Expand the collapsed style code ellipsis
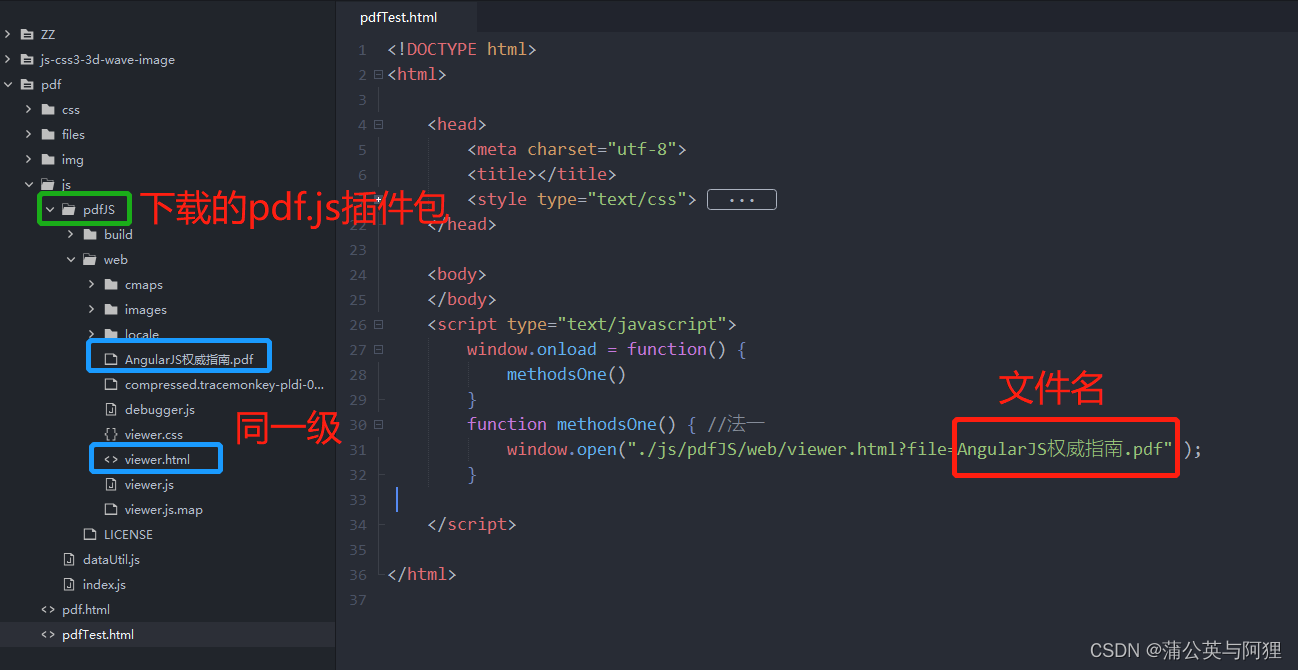Image resolution: width=1298 pixels, height=670 pixels. click(742, 199)
